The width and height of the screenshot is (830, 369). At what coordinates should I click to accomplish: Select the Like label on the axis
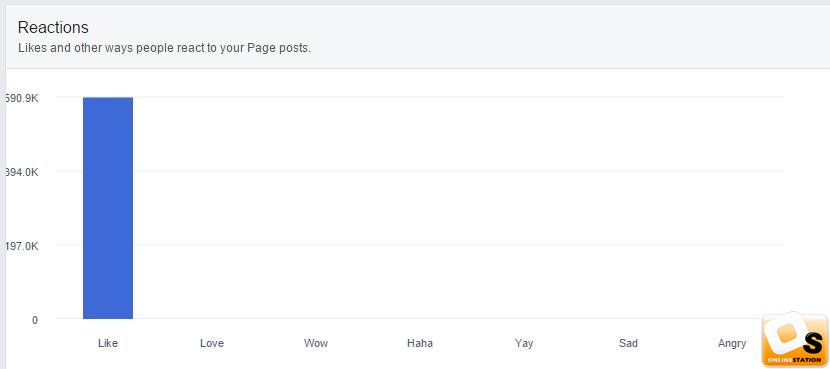coord(108,343)
